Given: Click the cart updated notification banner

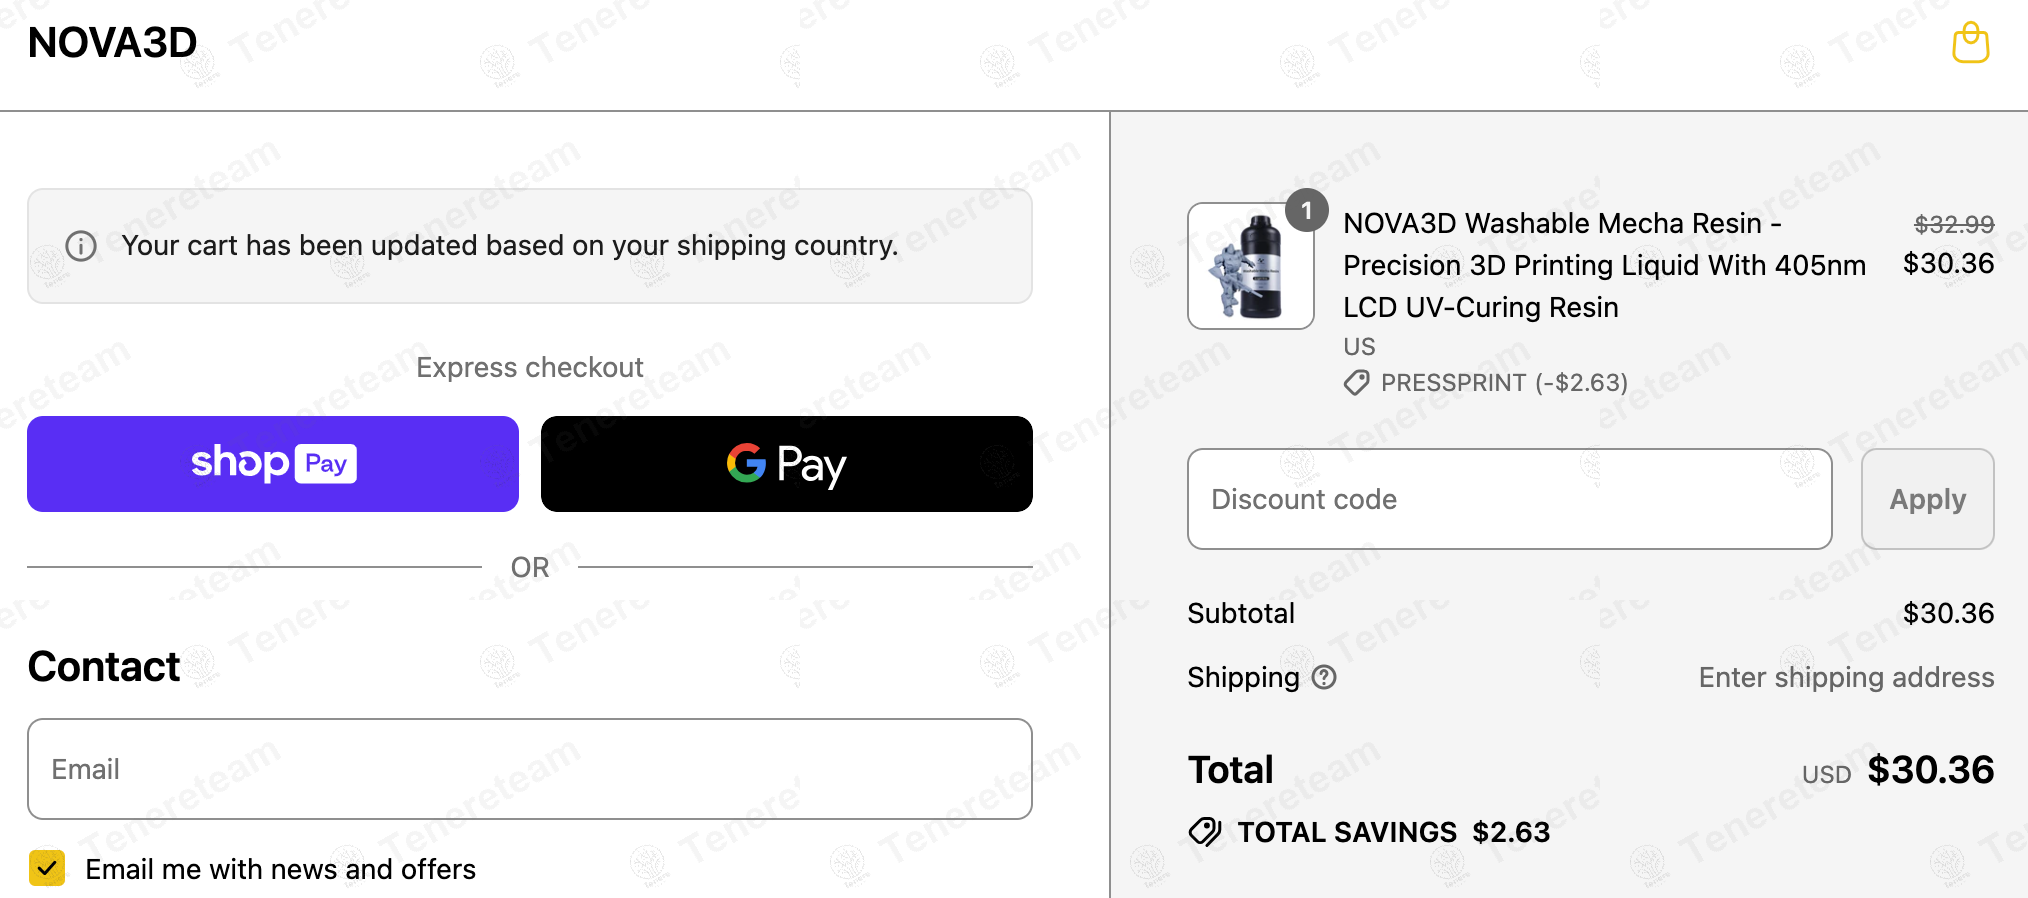Looking at the screenshot, I should [530, 246].
